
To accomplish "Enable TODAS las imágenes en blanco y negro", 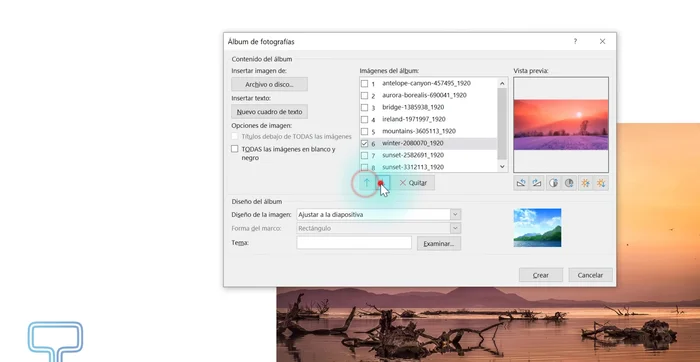I will click(234, 149).
